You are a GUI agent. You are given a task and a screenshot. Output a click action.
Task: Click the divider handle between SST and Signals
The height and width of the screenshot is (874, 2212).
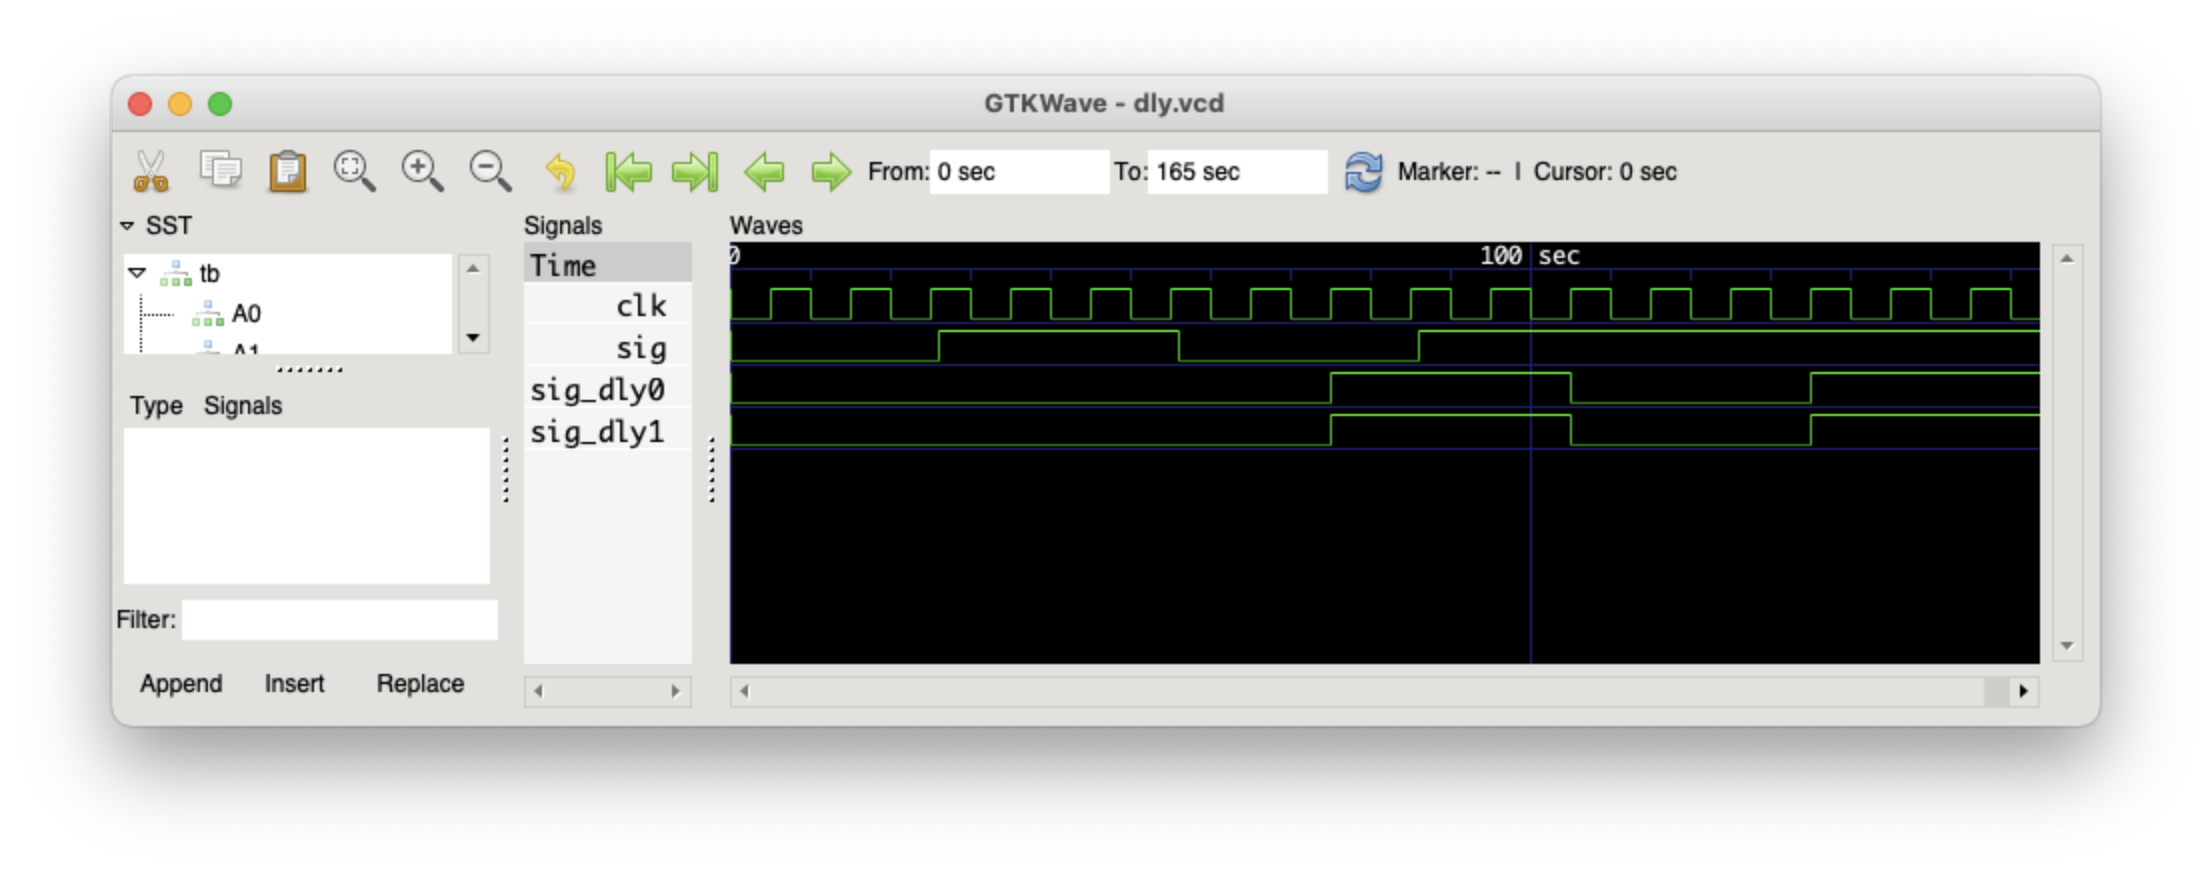506,470
